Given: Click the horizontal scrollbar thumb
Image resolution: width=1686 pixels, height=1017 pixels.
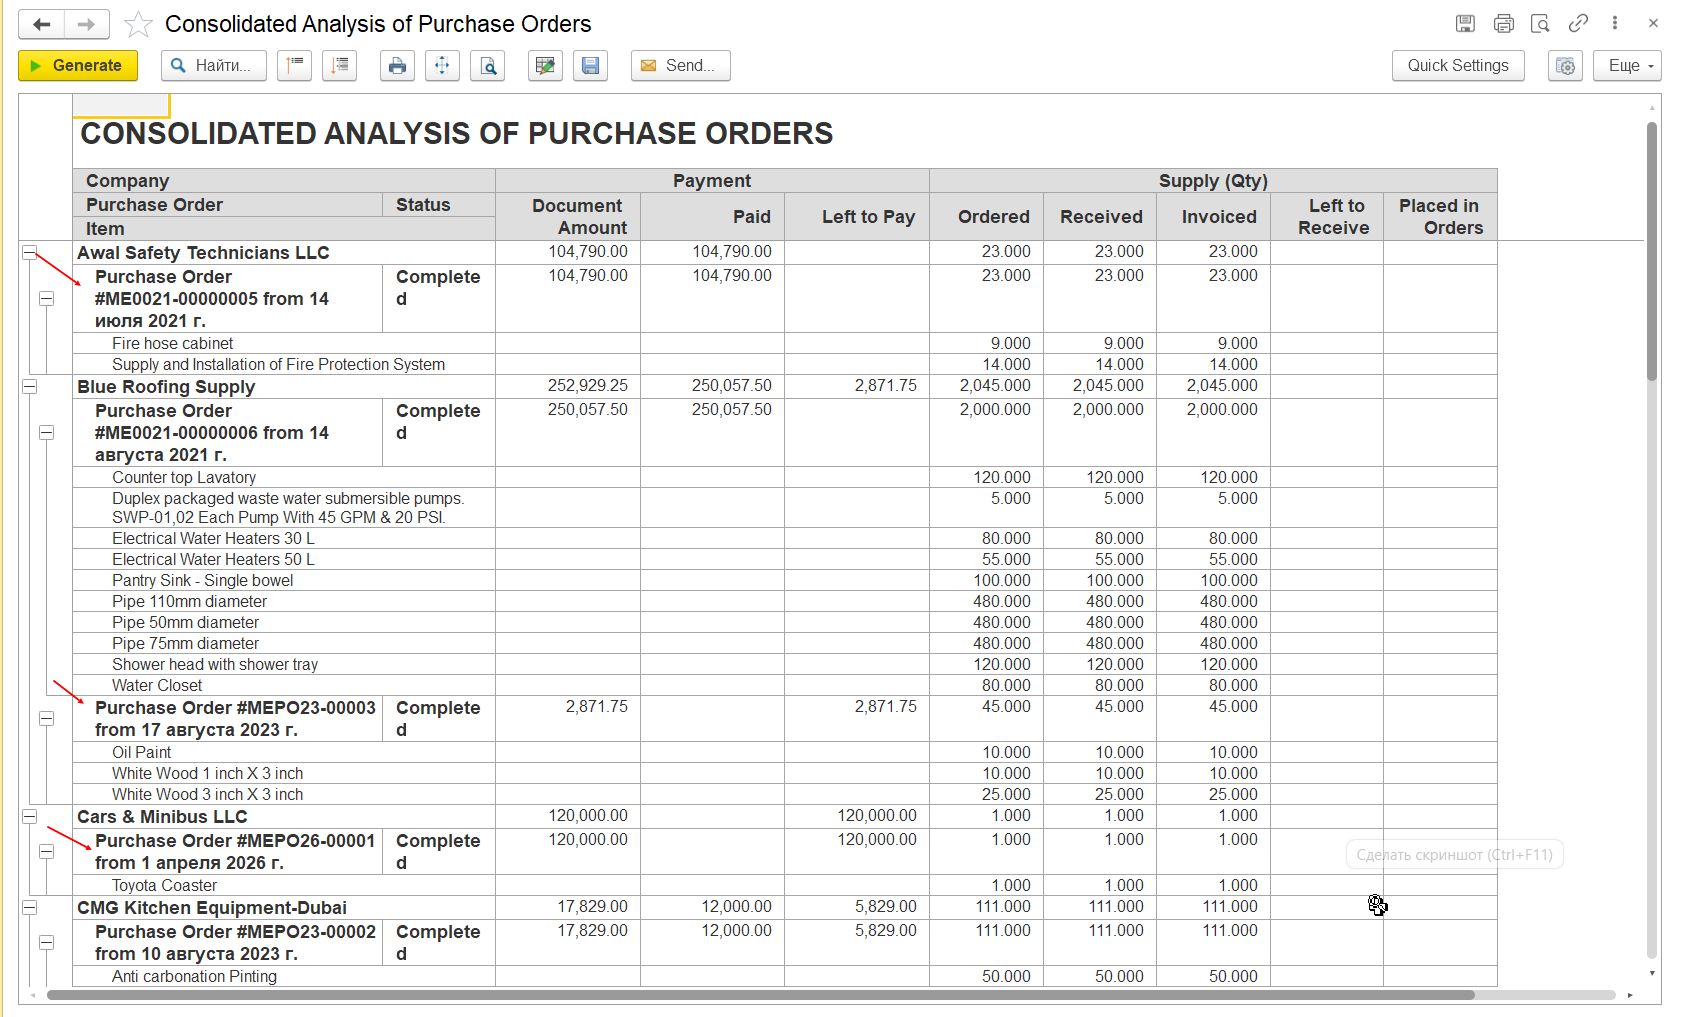Looking at the screenshot, I should tap(760, 995).
